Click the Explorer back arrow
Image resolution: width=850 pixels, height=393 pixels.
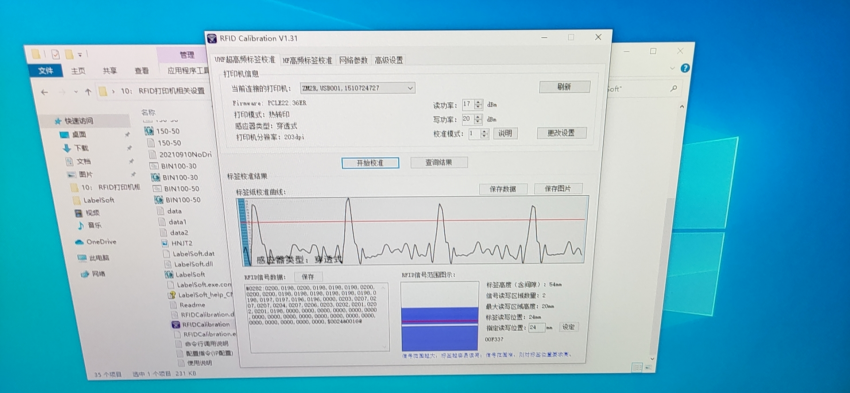[x=44, y=92]
